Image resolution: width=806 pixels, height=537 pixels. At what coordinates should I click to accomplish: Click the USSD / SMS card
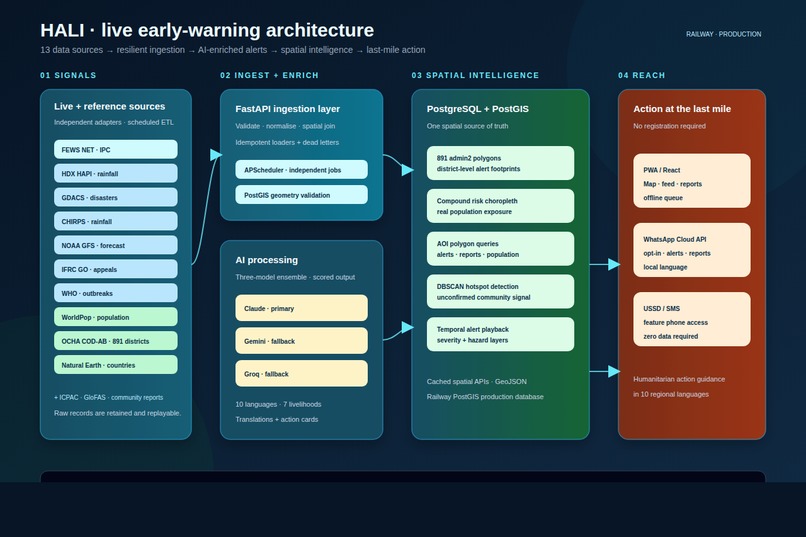click(691, 319)
